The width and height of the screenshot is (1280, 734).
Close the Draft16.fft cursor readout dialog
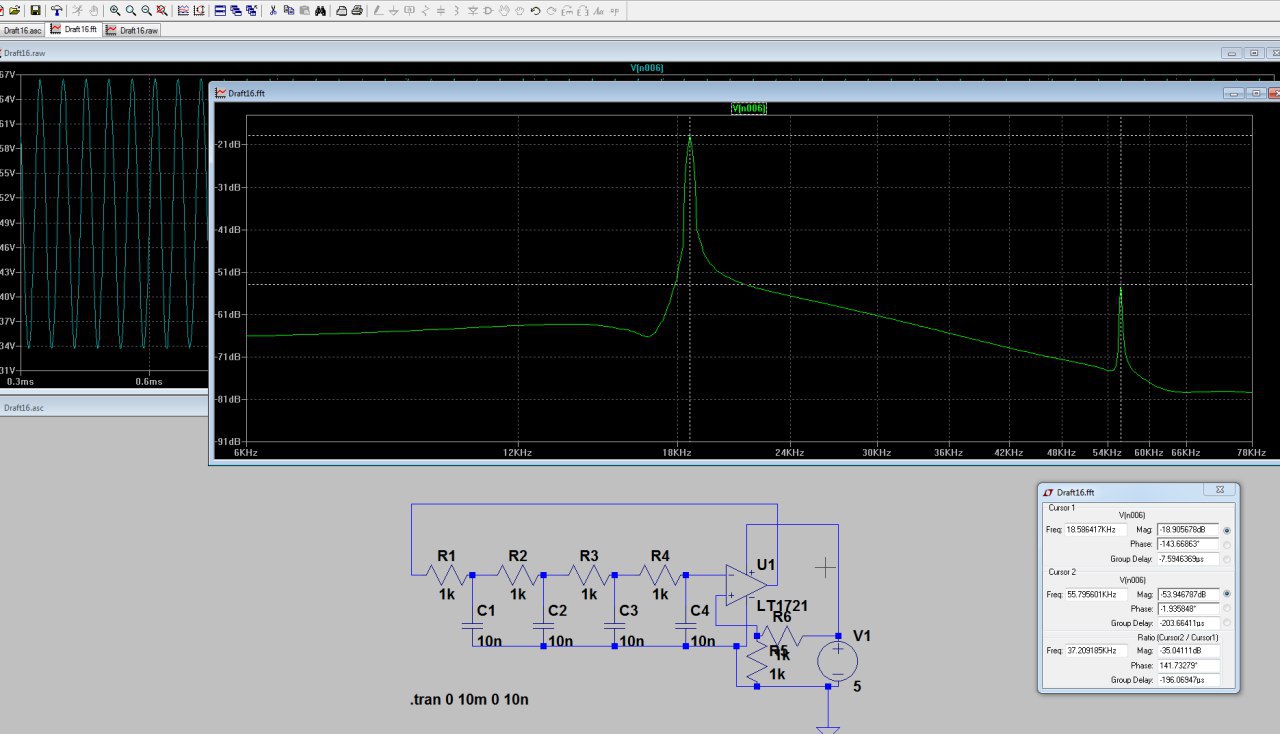(x=1221, y=491)
